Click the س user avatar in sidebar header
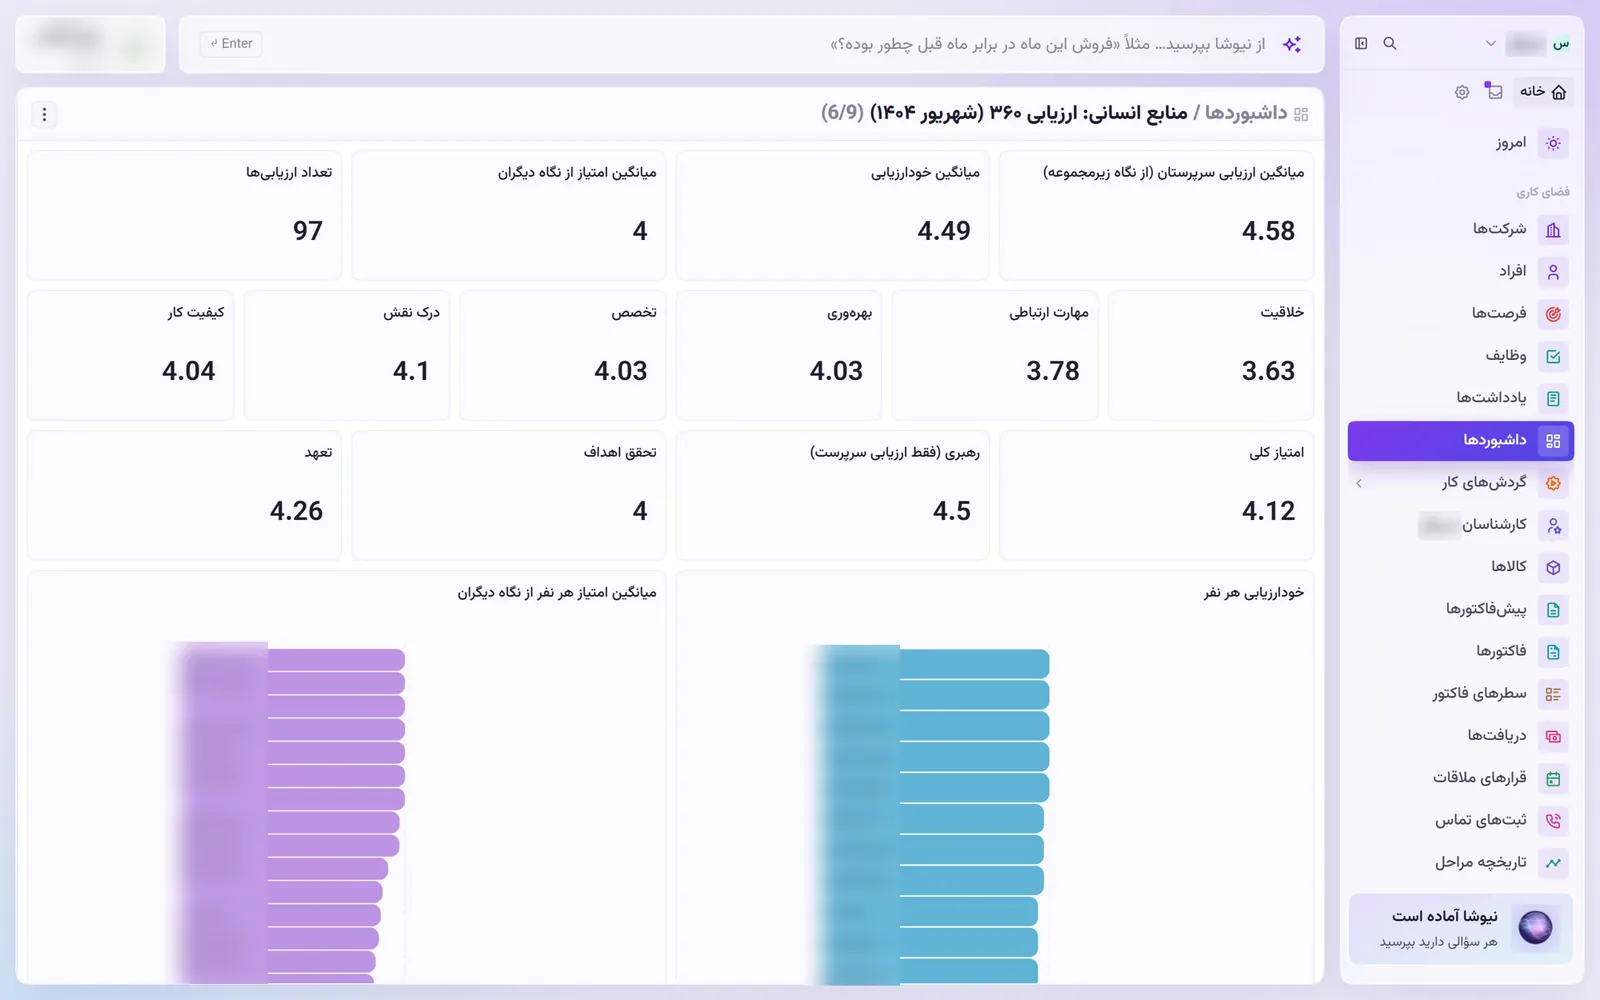The width and height of the screenshot is (1600, 1000). 1561,43
